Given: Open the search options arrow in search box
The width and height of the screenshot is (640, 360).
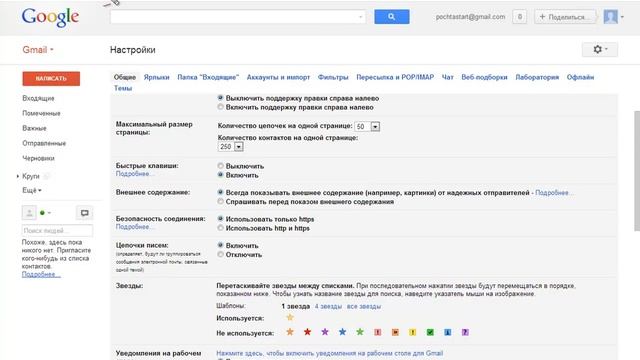Looking at the screenshot, I should tap(360, 17).
